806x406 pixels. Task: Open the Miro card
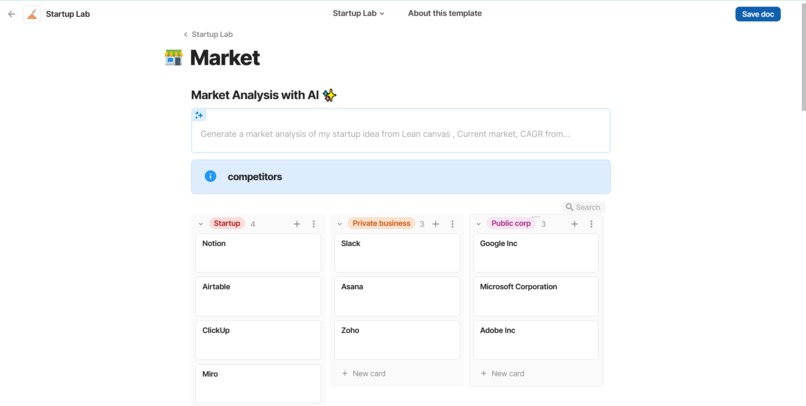[x=258, y=384]
